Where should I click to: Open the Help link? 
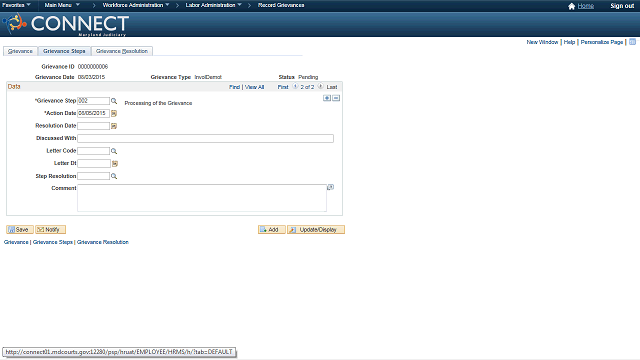(569, 42)
